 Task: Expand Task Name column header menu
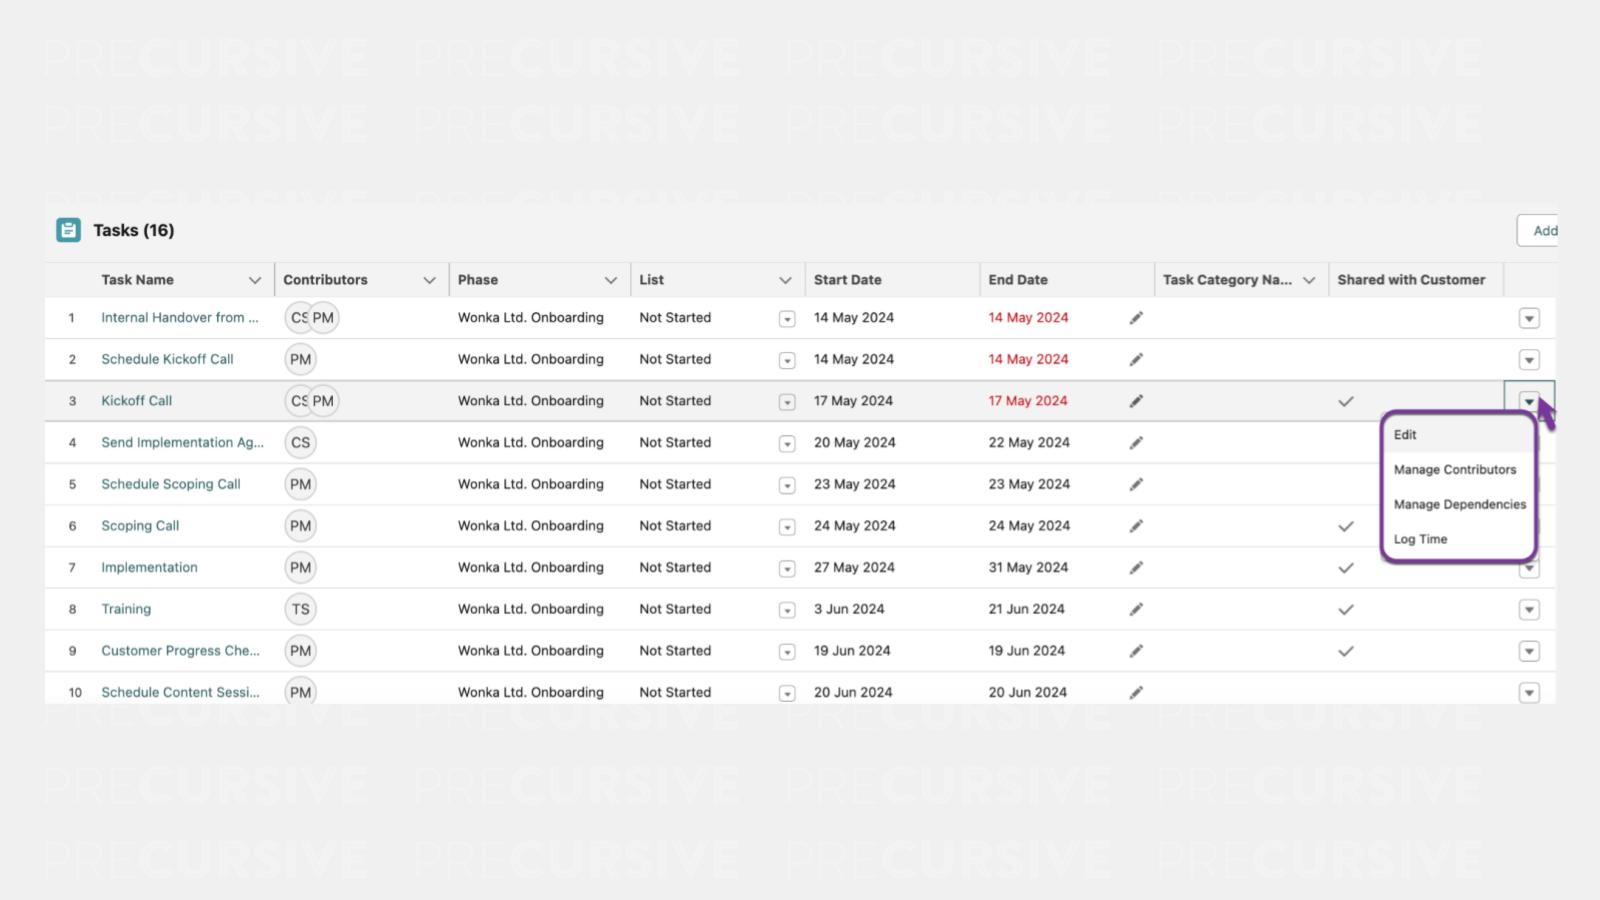254,280
